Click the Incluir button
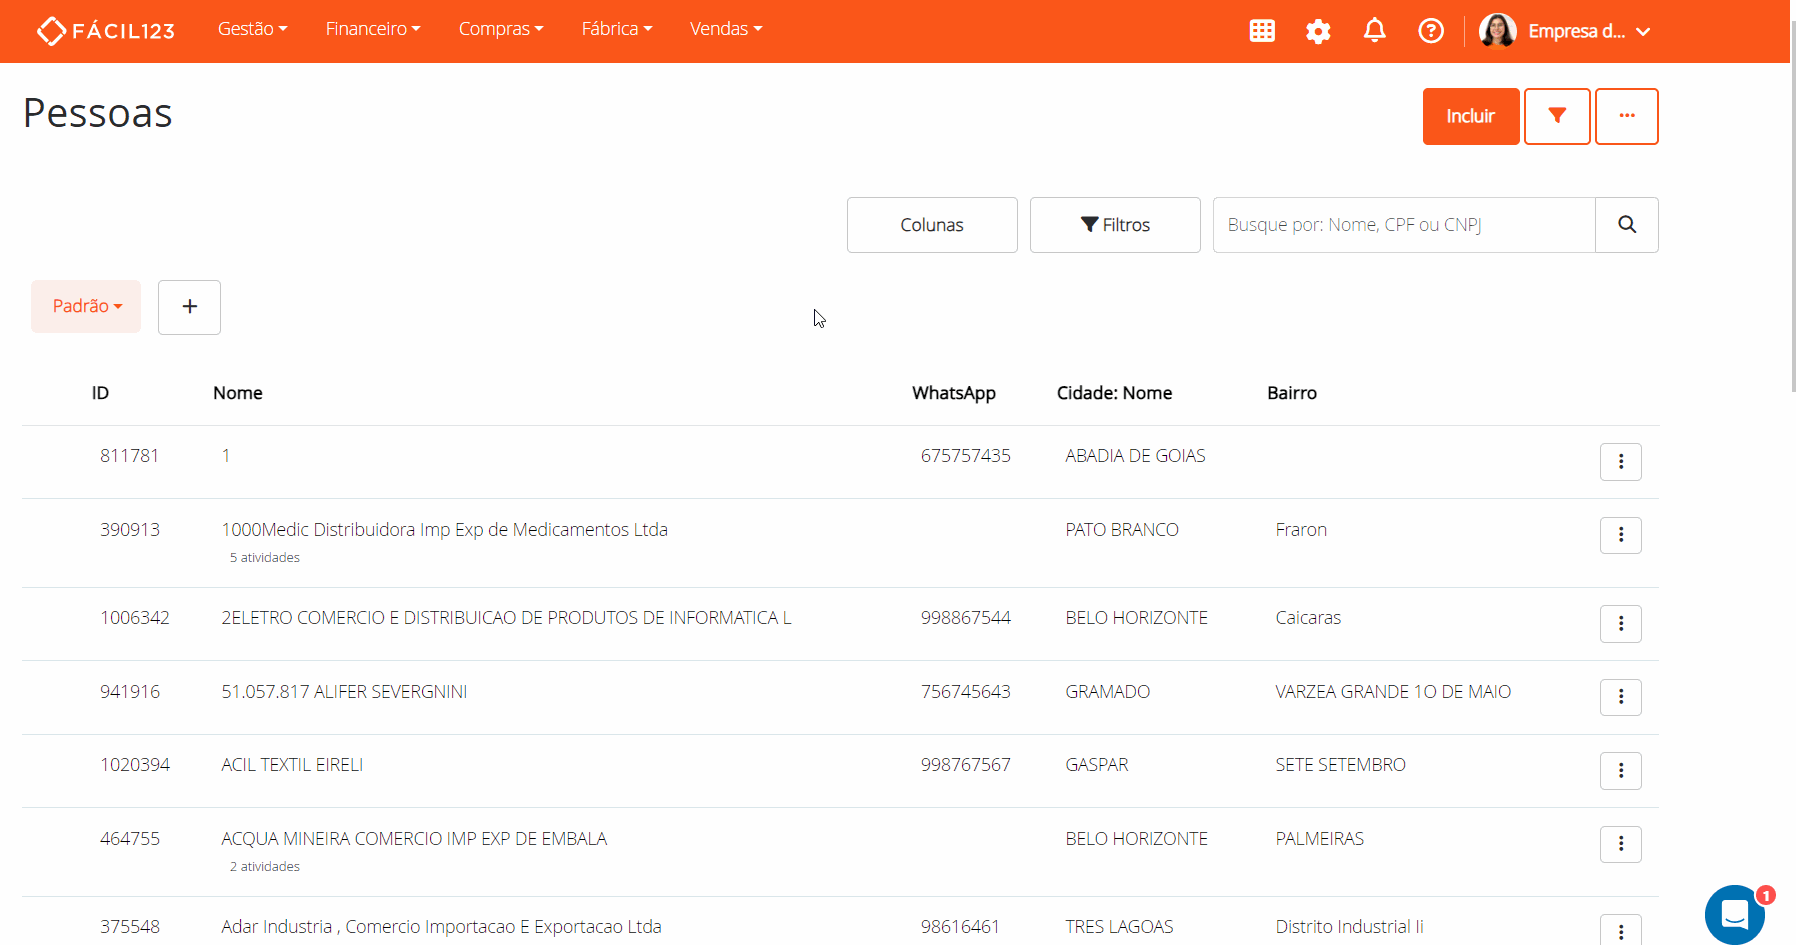Image resolution: width=1796 pixels, height=945 pixels. [x=1470, y=116]
